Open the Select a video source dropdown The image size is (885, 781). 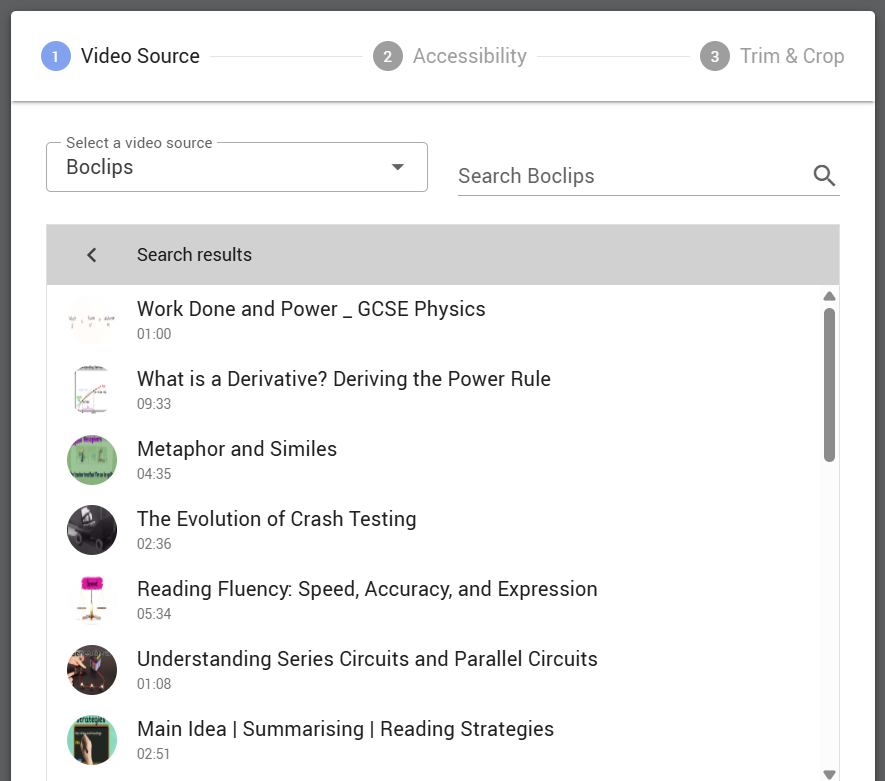tap(236, 167)
